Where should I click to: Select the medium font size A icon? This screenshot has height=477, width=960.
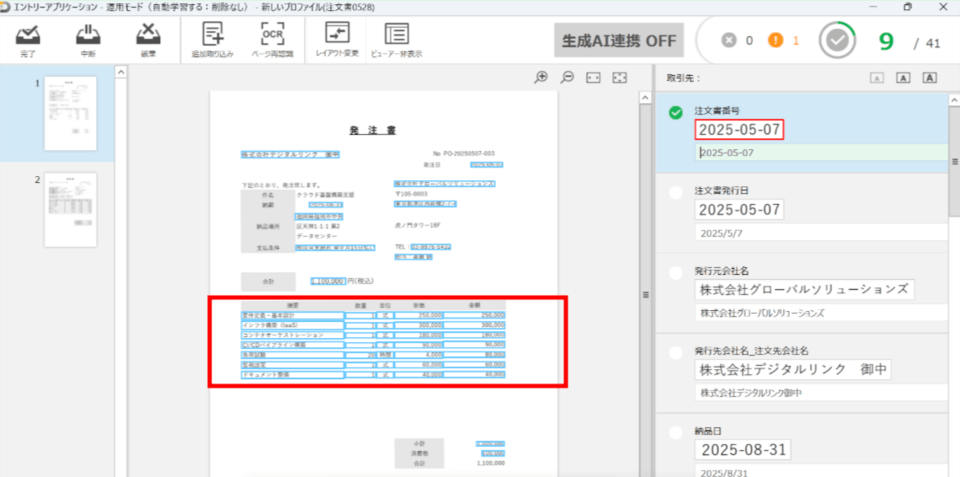point(903,78)
